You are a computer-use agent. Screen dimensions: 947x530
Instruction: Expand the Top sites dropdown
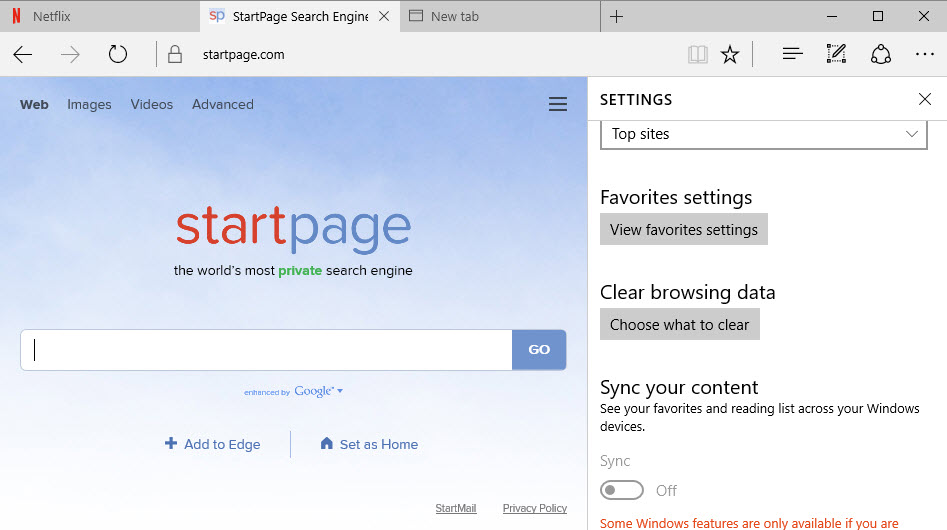764,134
